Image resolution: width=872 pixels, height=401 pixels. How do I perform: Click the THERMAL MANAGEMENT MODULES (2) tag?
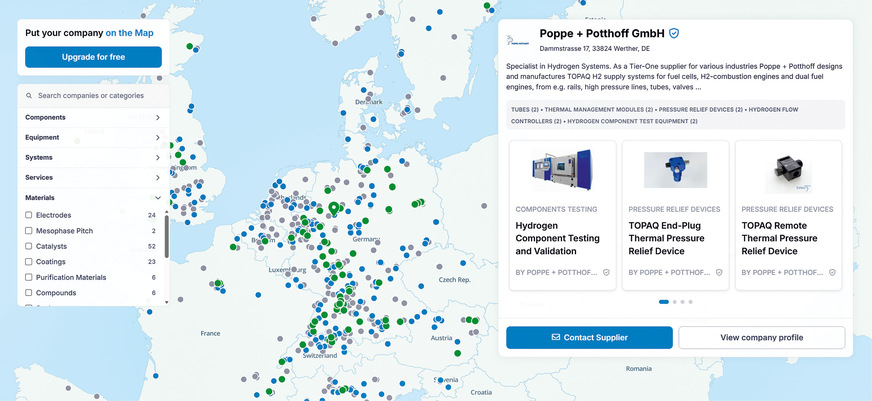point(599,110)
